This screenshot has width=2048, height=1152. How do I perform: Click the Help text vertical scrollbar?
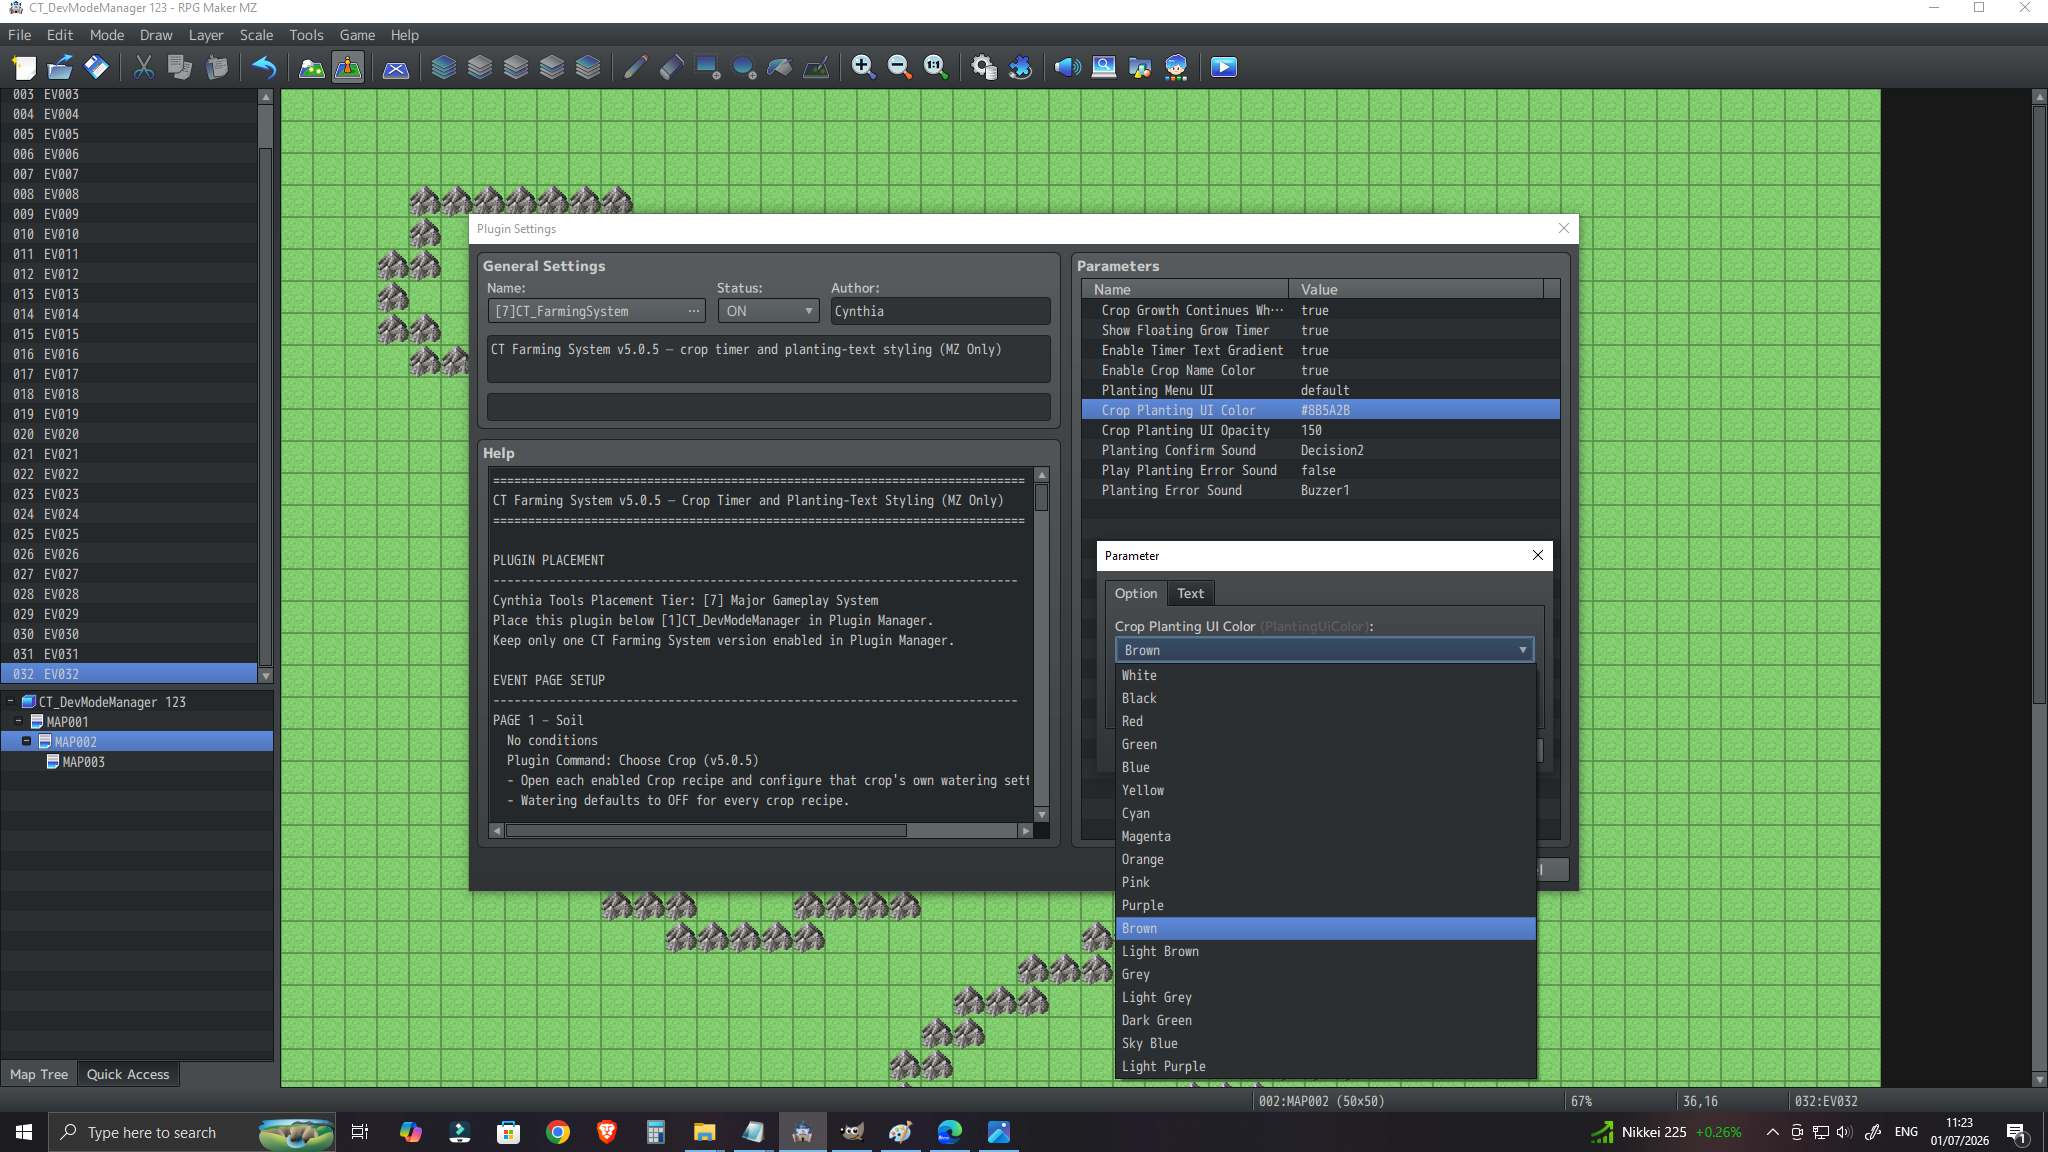1041,646
